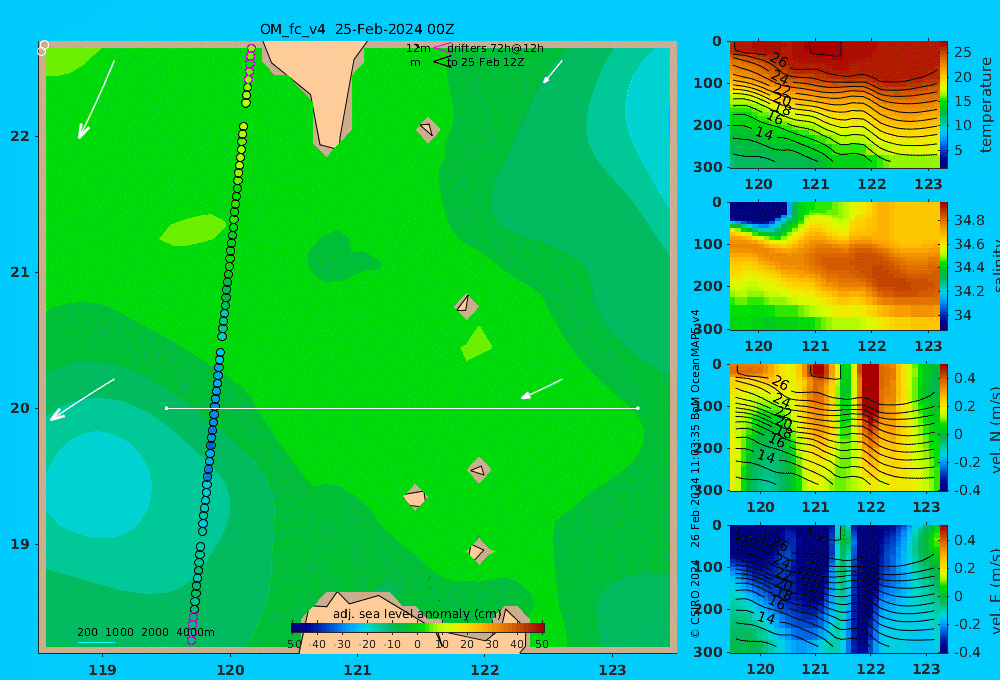This screenshot has width=1000, height=680.
Task: Click the small island near 122E, 19N
Action: [478, 551]
